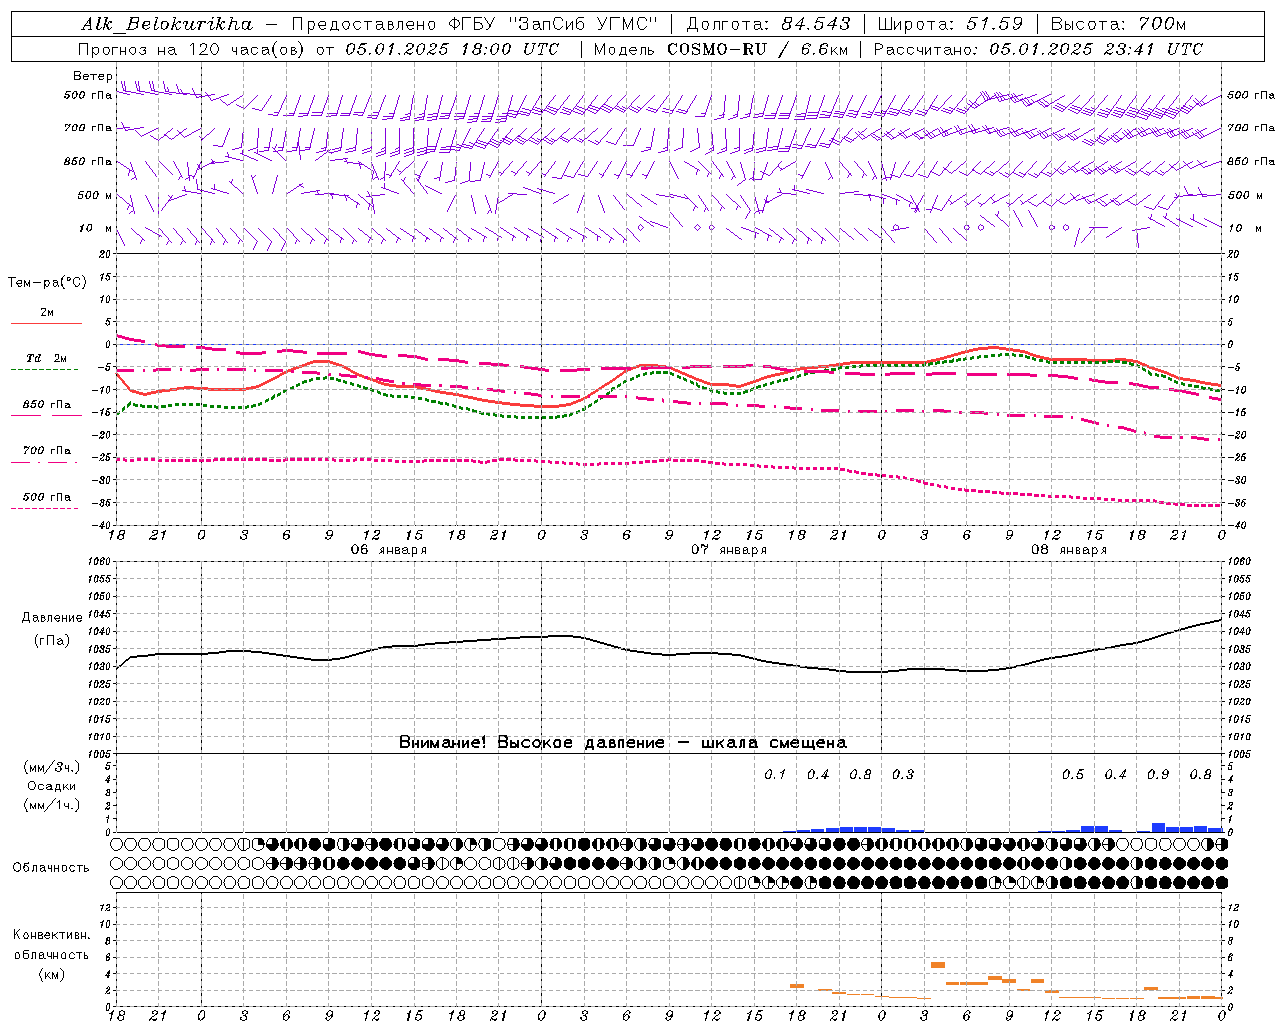Click the Облачность cloud cover label

(51, 868)
